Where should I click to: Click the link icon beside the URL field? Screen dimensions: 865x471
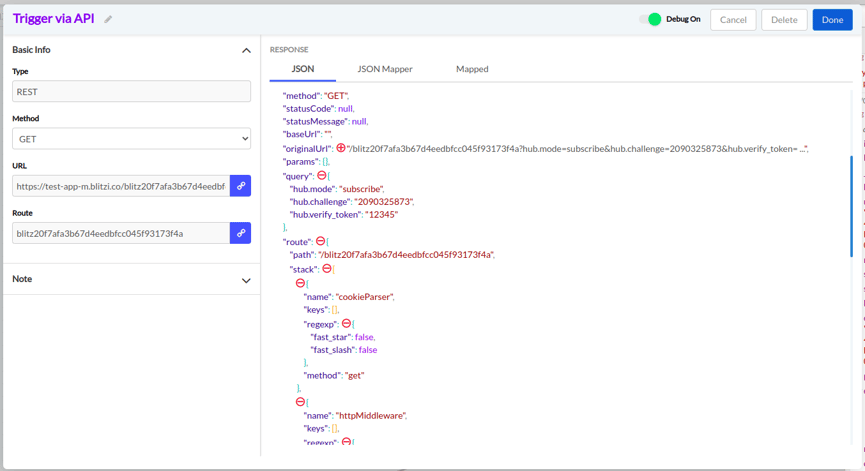[241, 186]
